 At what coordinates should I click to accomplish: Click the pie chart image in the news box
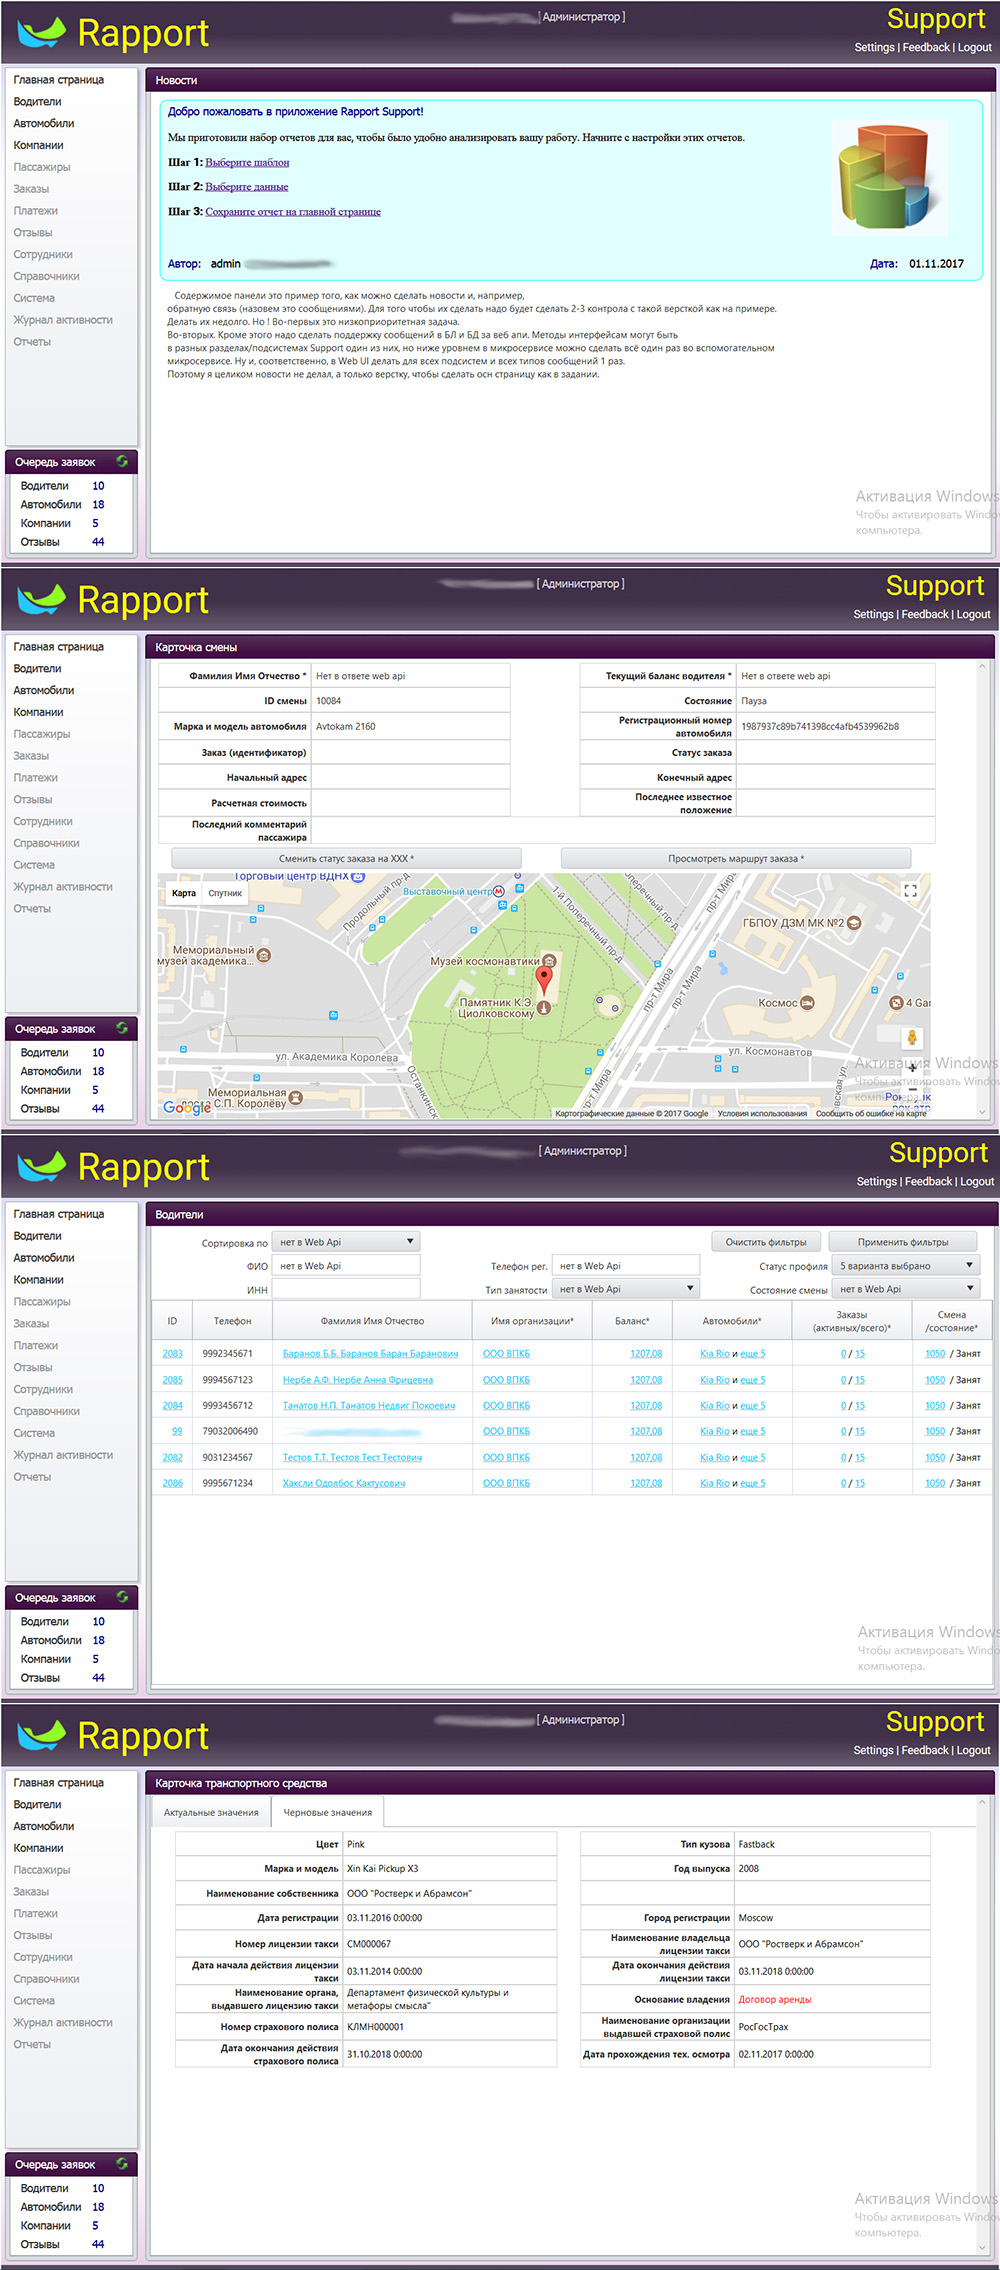tap(889, 179)
